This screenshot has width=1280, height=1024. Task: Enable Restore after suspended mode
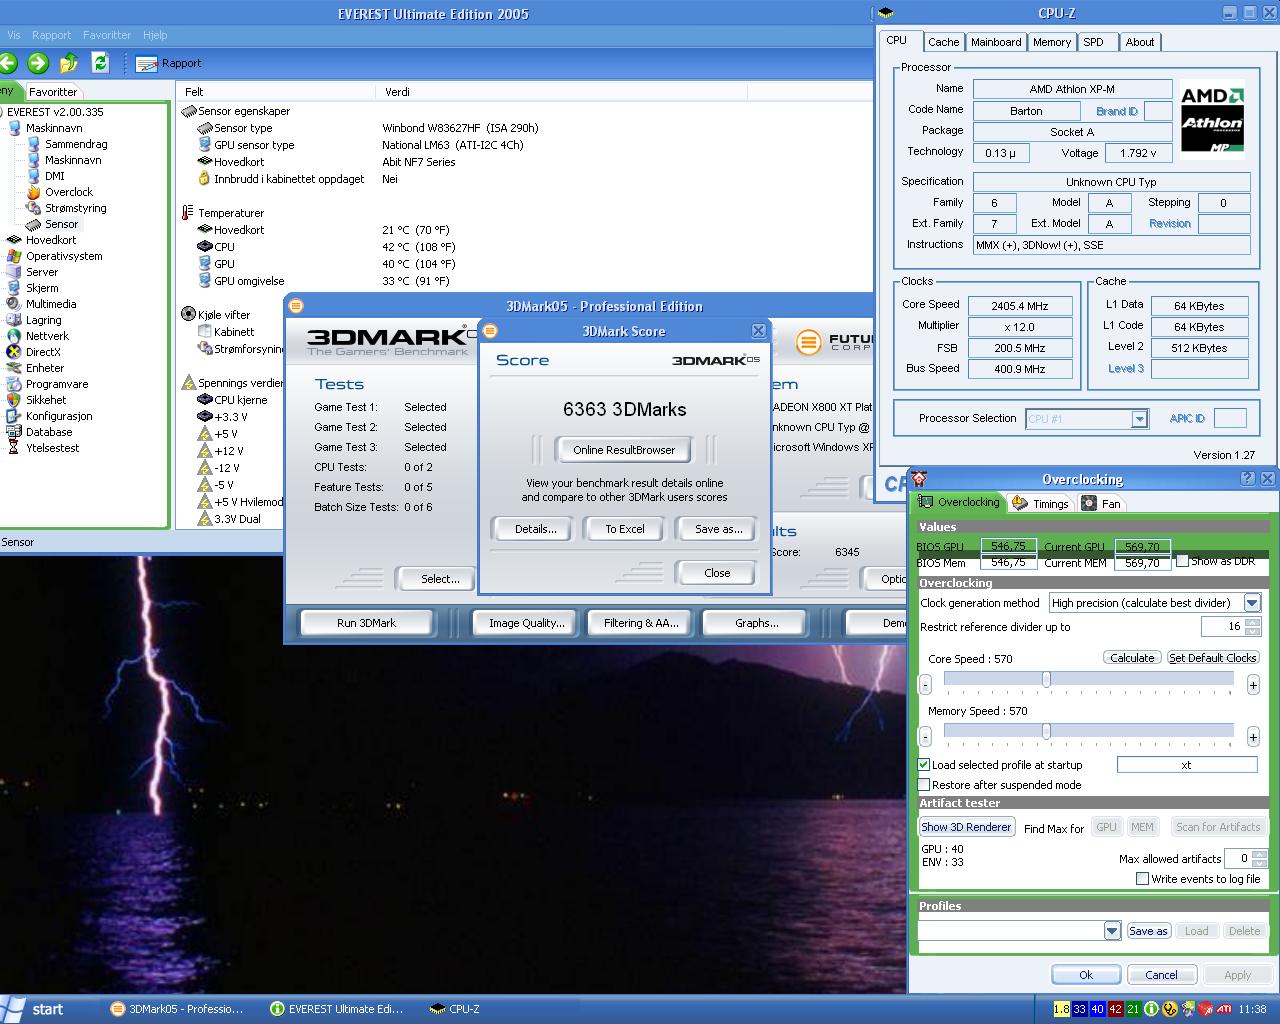924,785
